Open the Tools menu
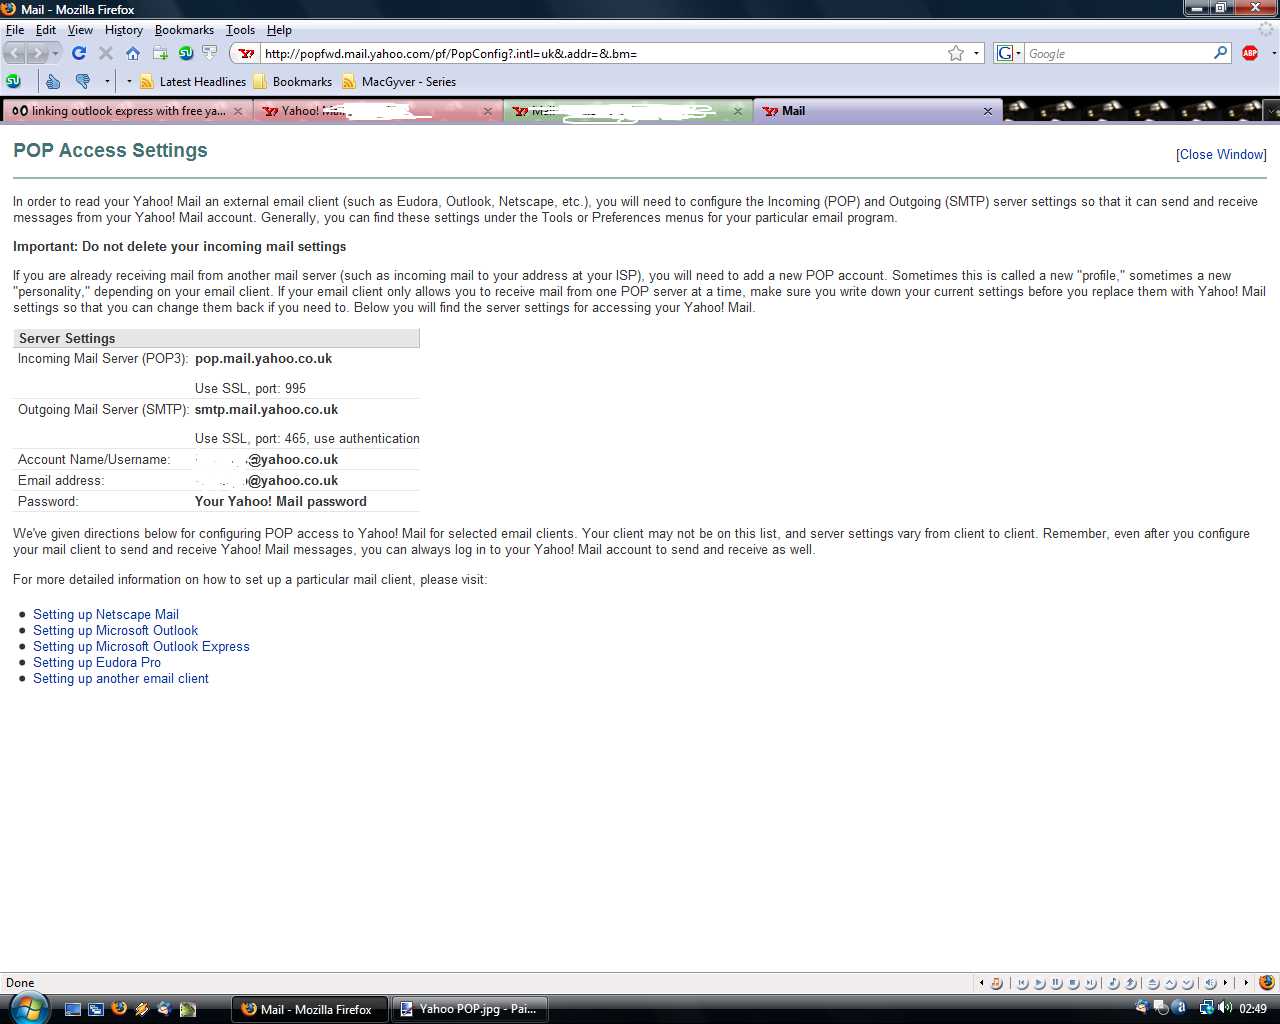The image size is (1280, 1024). tap(240, 30)
